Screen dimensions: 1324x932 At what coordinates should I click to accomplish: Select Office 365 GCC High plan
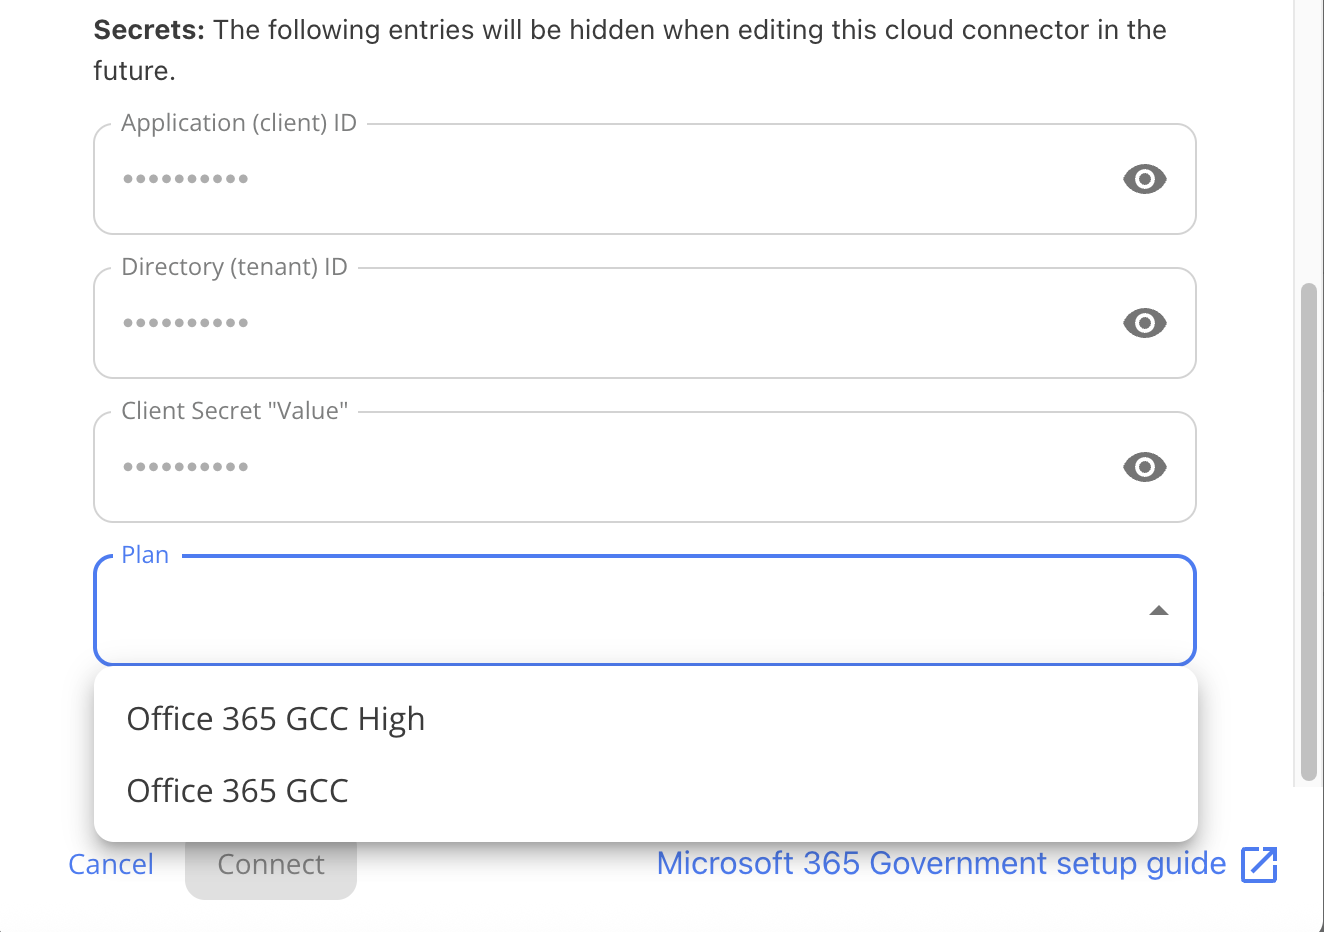(275, 718)
